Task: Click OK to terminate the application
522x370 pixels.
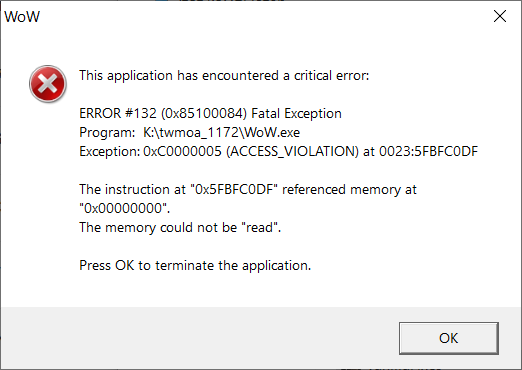Action: click(x=449, y=338)
